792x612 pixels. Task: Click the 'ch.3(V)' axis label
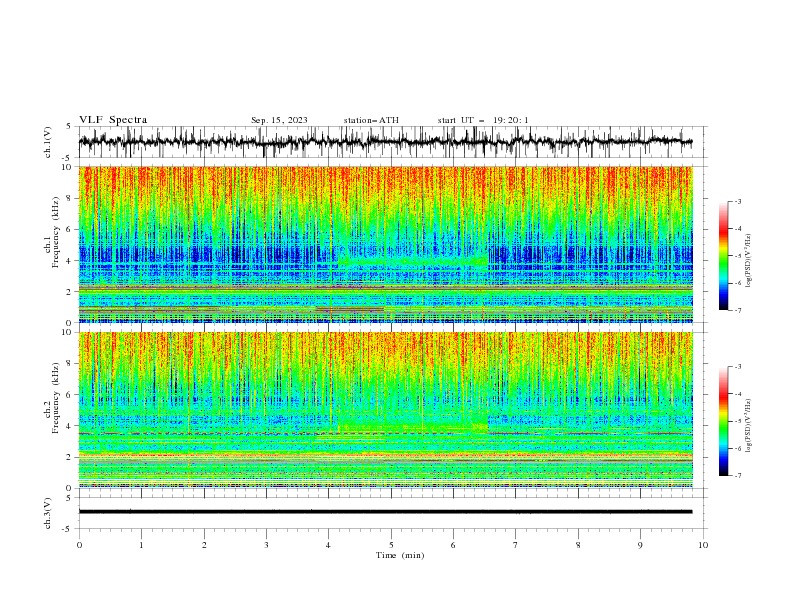(48, 513)
